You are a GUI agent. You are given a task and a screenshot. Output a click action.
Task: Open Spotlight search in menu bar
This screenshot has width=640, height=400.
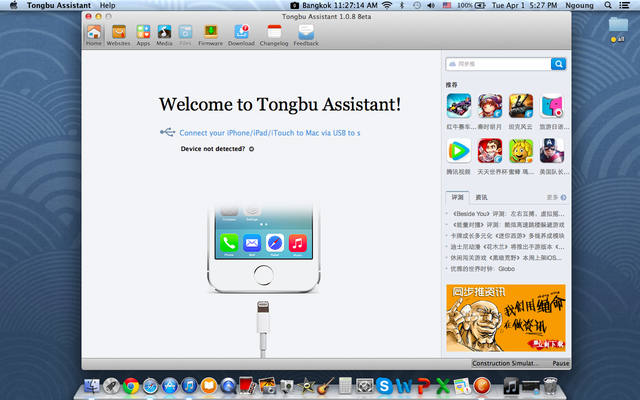coord(608,5)
